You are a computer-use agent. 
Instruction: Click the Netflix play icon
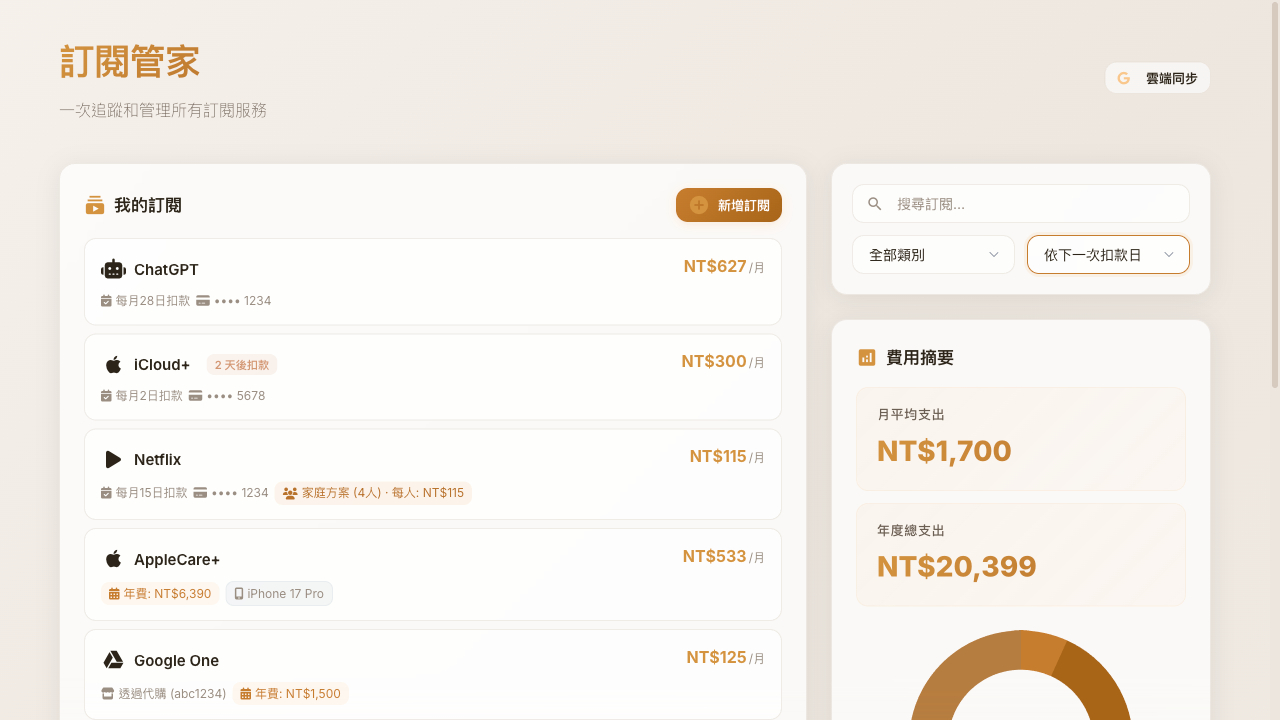point(113,459)
